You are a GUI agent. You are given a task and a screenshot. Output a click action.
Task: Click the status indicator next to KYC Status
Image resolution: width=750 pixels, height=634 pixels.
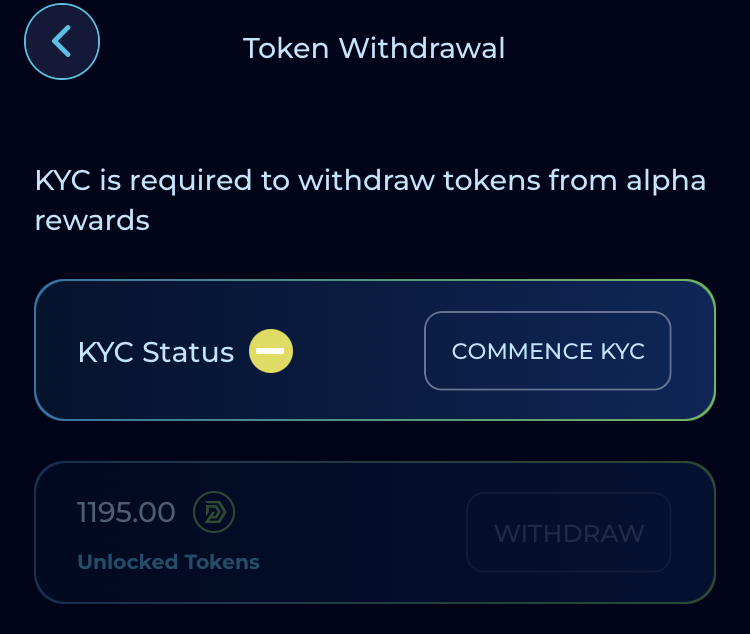271,351
